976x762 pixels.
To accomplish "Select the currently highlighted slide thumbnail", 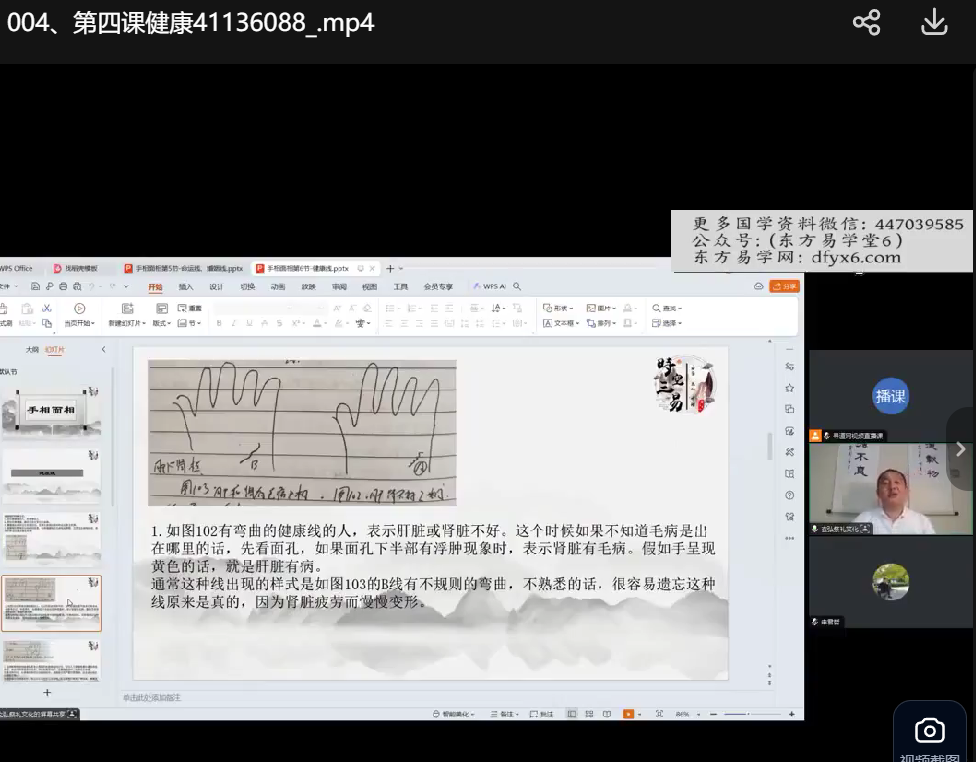I will click(51, 602).
